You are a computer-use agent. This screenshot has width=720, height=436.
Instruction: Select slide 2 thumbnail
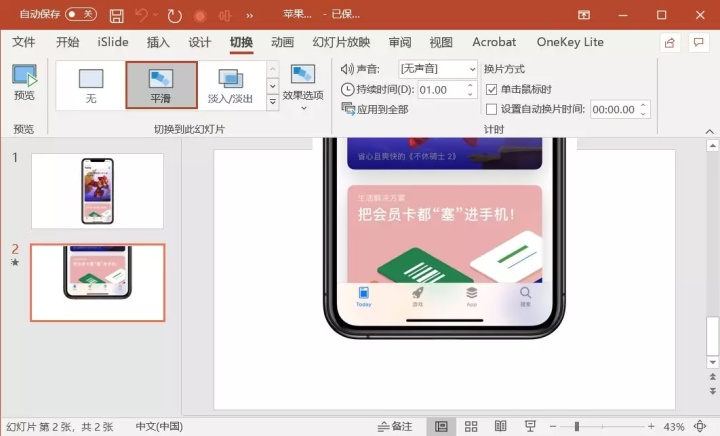97,282
